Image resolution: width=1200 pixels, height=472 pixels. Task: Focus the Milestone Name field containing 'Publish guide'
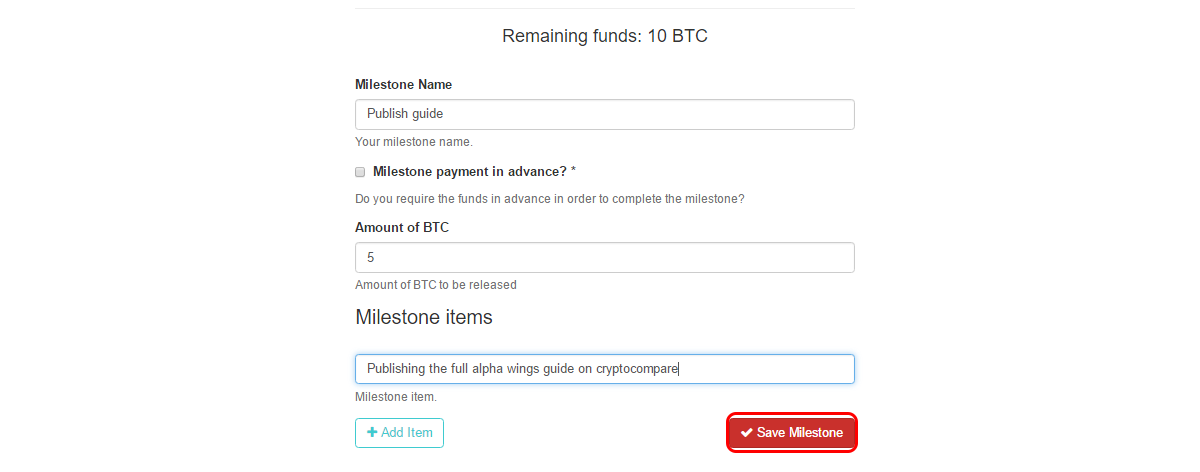pyautogui.click(x=605, y=114)
